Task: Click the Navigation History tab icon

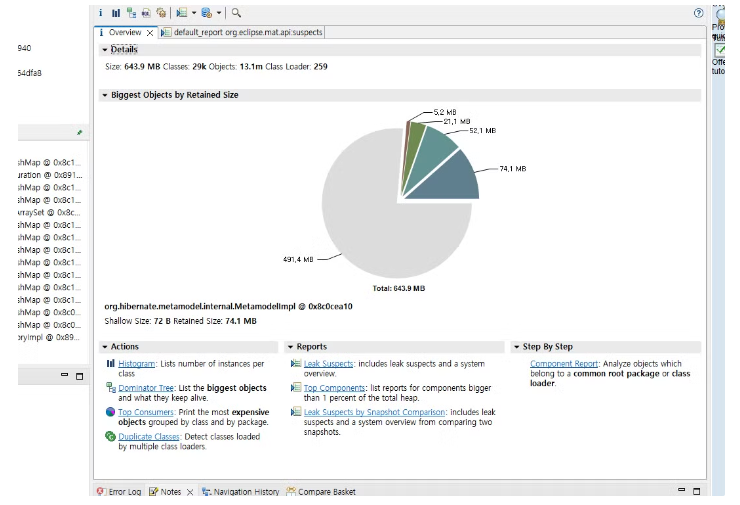Action: coord(206,491)
